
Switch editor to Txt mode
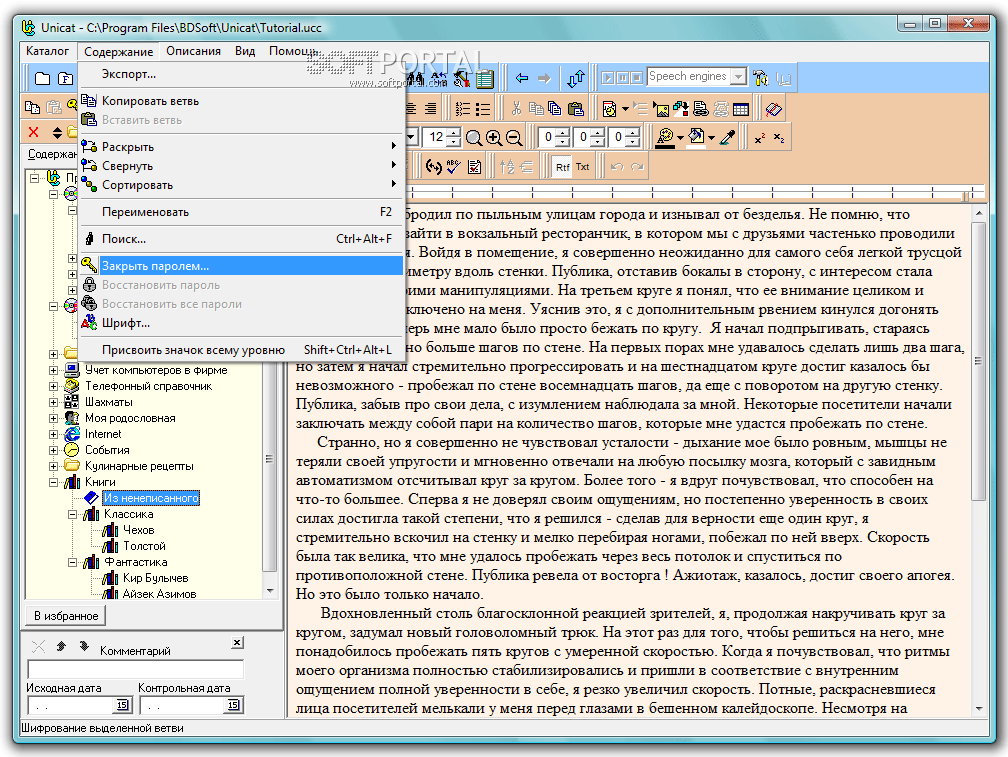(582, 167)
